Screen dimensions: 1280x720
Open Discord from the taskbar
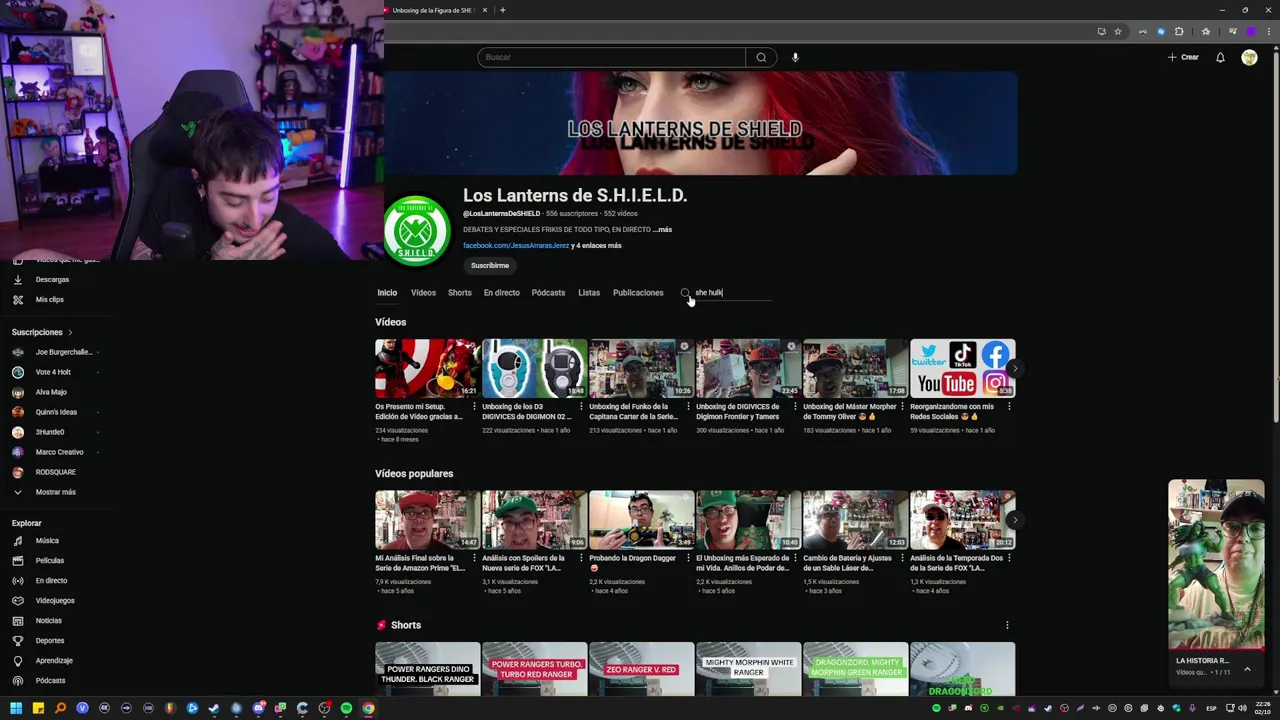click(258, 708)
